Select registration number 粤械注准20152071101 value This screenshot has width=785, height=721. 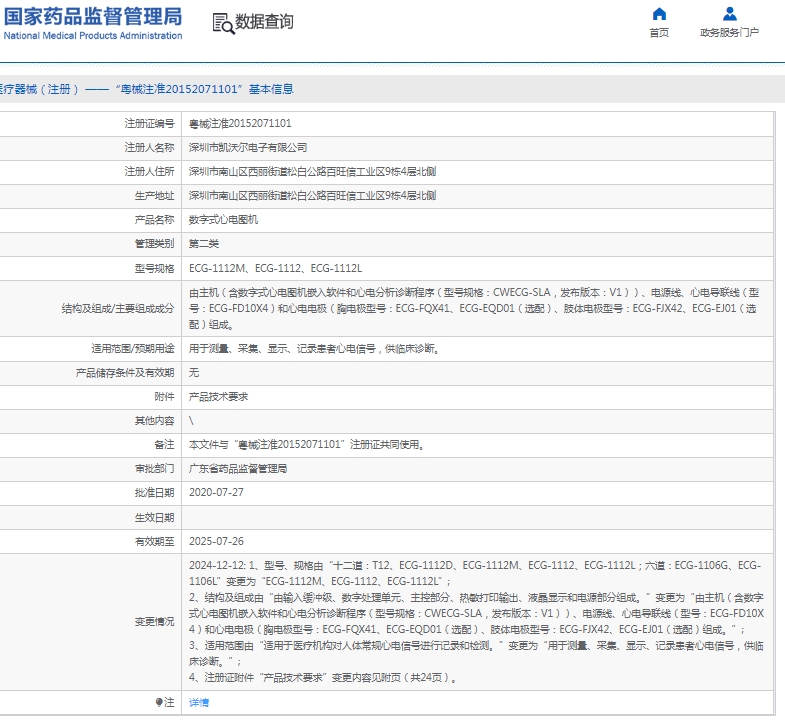tap(240, 123)
